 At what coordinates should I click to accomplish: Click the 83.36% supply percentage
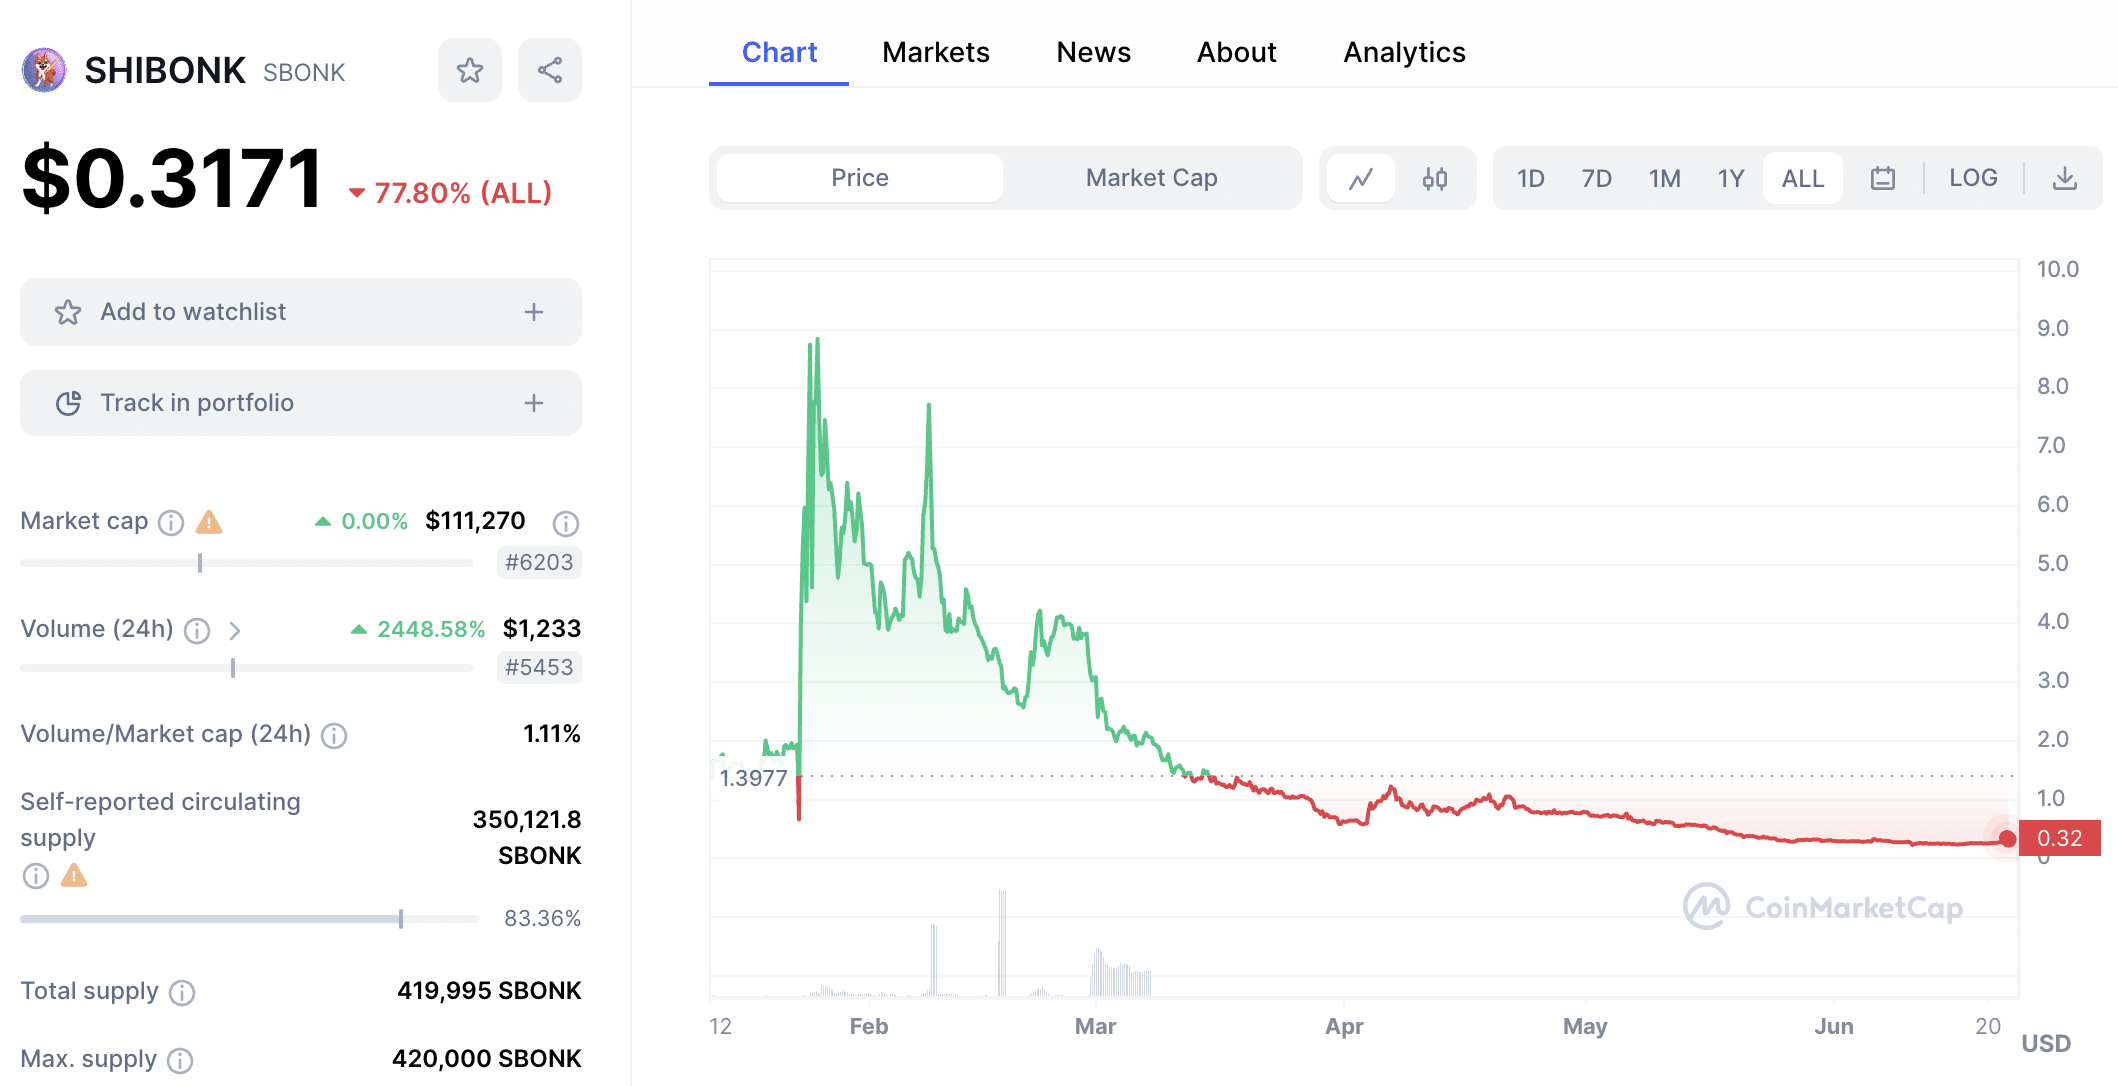click(x=542, y=918)
